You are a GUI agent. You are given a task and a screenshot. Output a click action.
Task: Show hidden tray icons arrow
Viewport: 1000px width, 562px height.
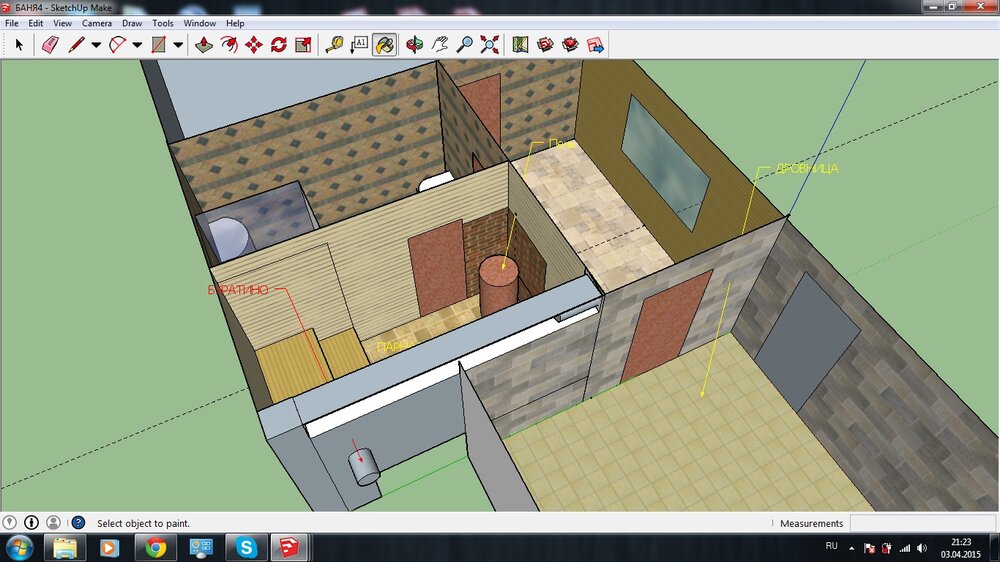851,548
